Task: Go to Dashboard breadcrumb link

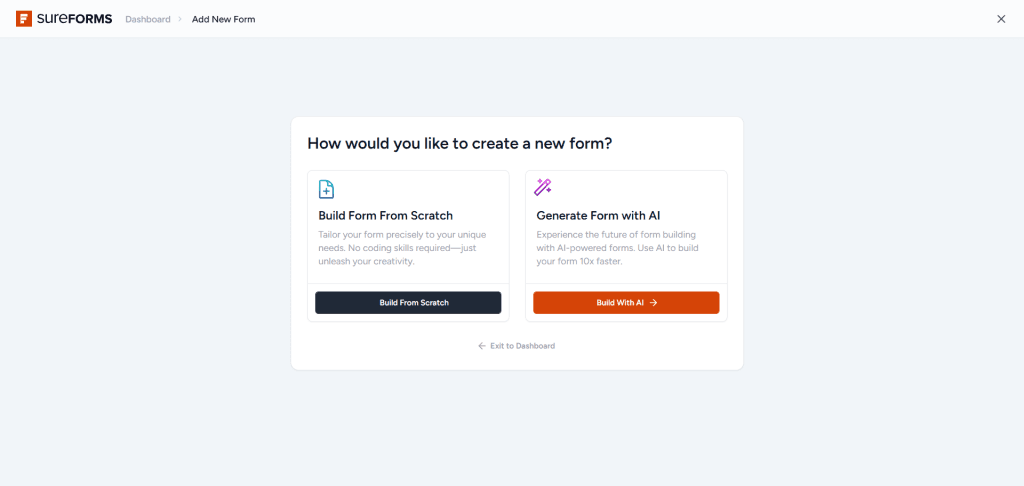Action: click(x=148, y=19)
